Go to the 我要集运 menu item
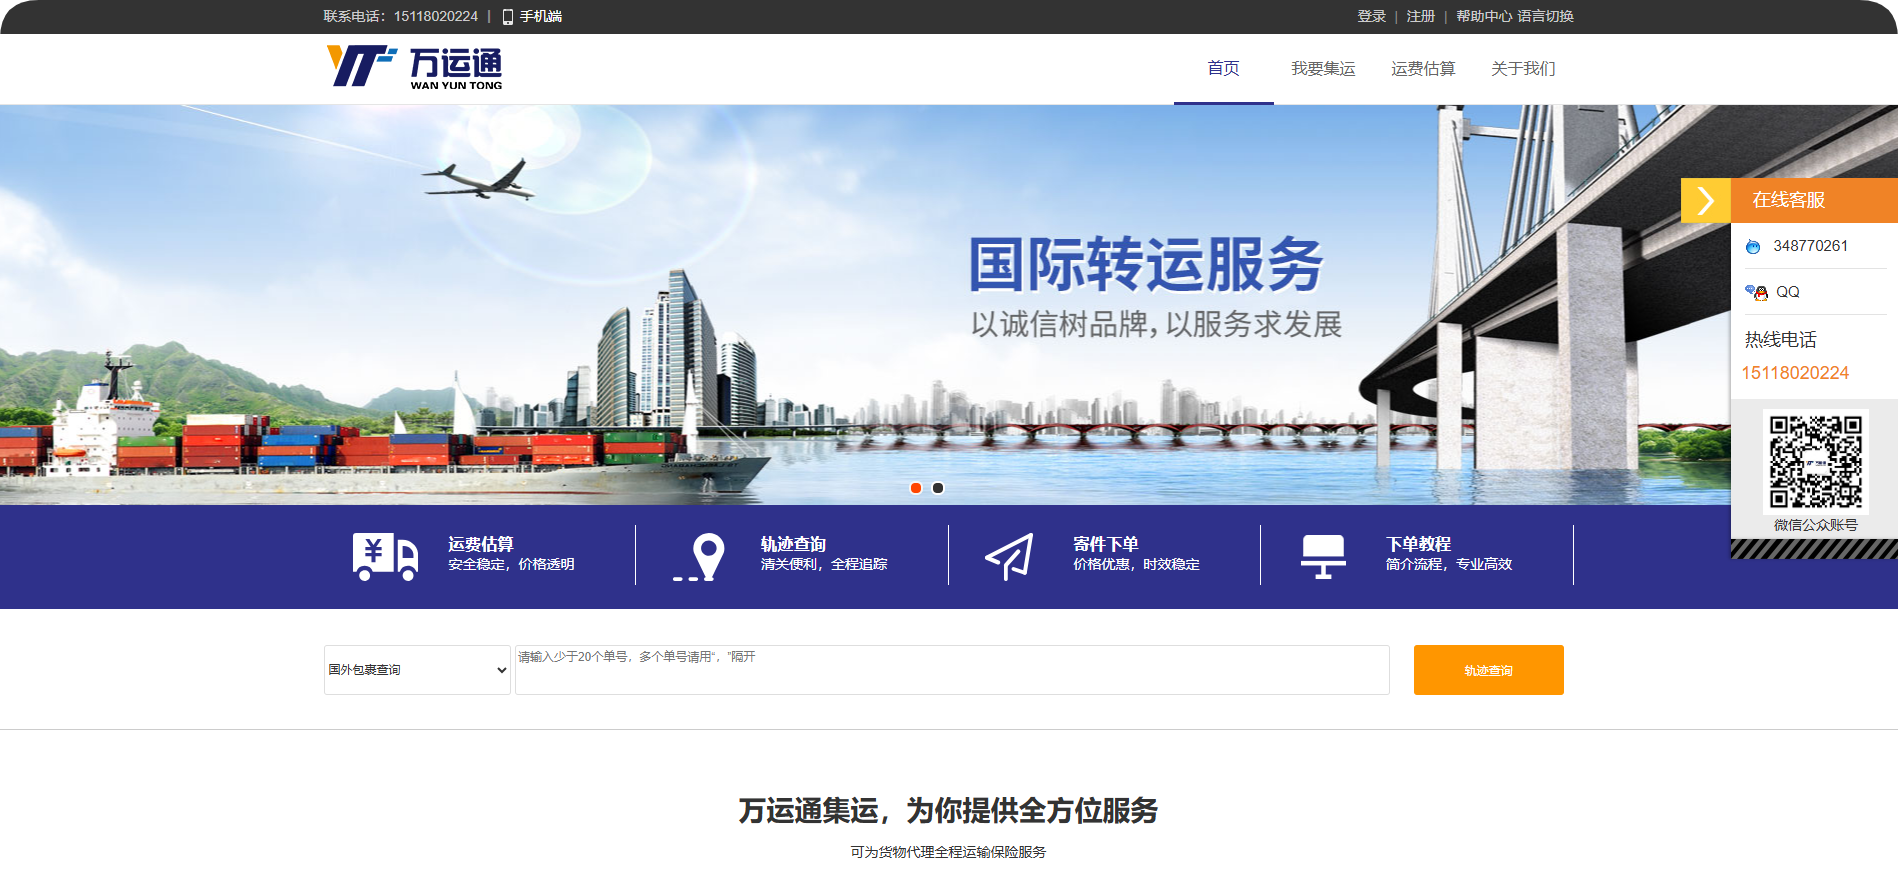The width and height of the screenshot is (1898, 884). [1322, 68]
